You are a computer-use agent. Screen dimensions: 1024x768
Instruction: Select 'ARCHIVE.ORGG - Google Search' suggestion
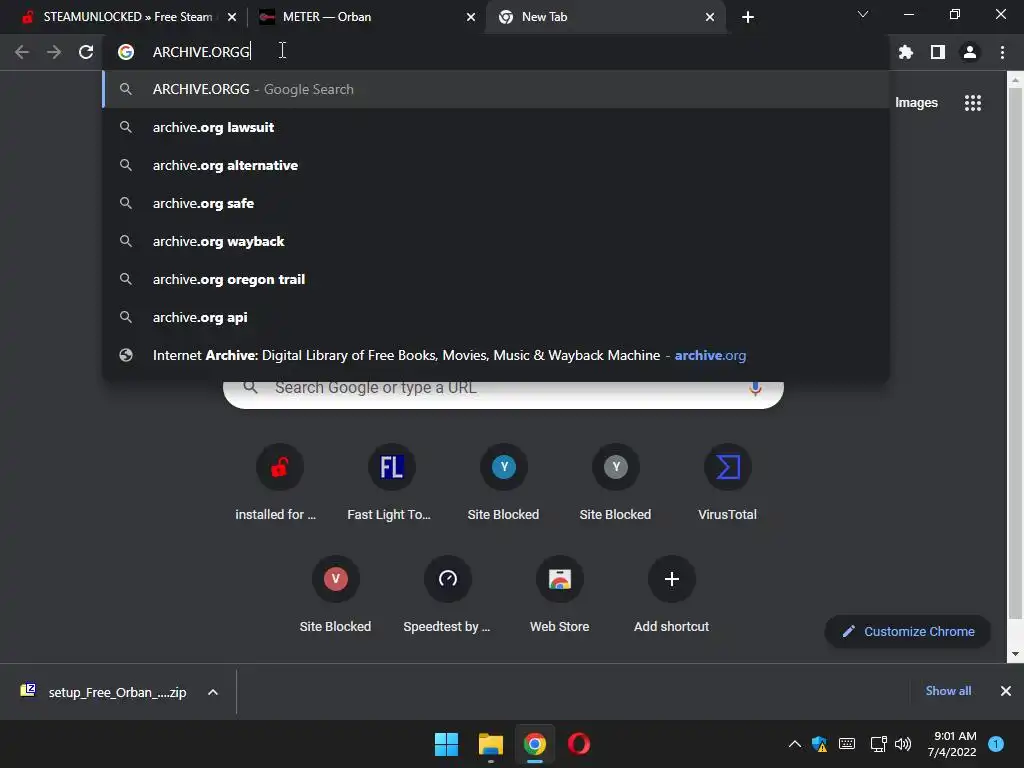496,89
